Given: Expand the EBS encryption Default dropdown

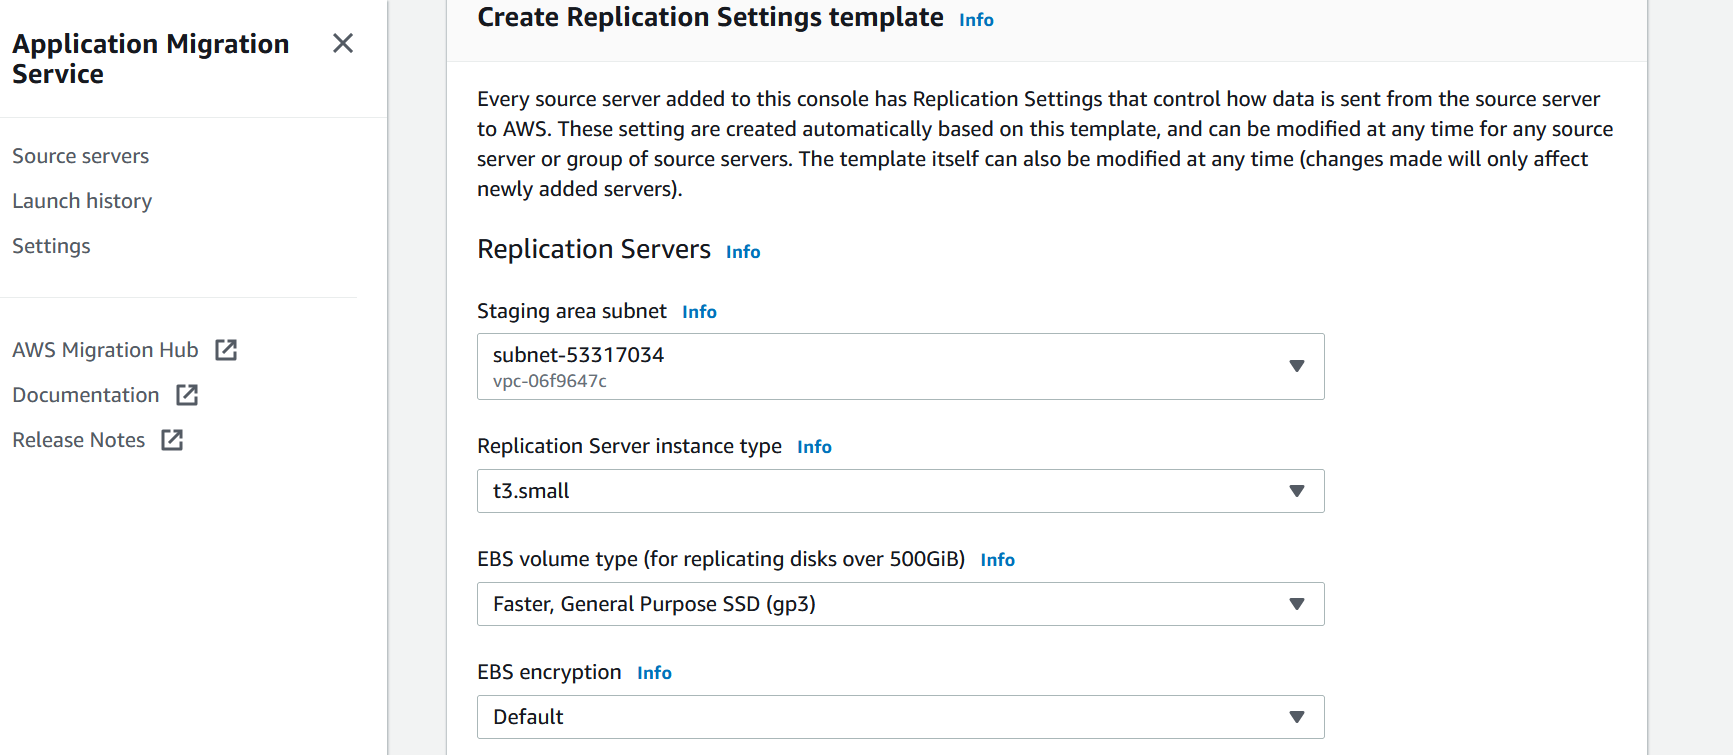Looking at the screenshot, I should (x=900, y=717).
